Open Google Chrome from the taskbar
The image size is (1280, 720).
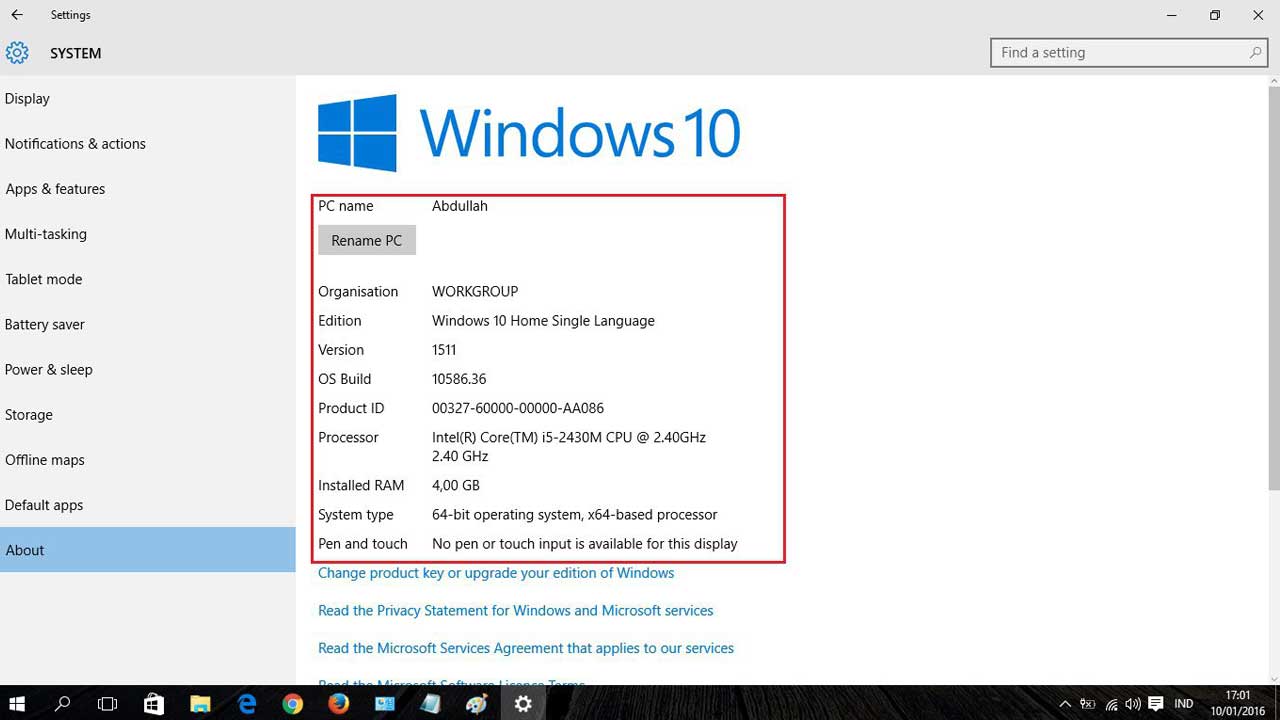[x=292, y=703]
